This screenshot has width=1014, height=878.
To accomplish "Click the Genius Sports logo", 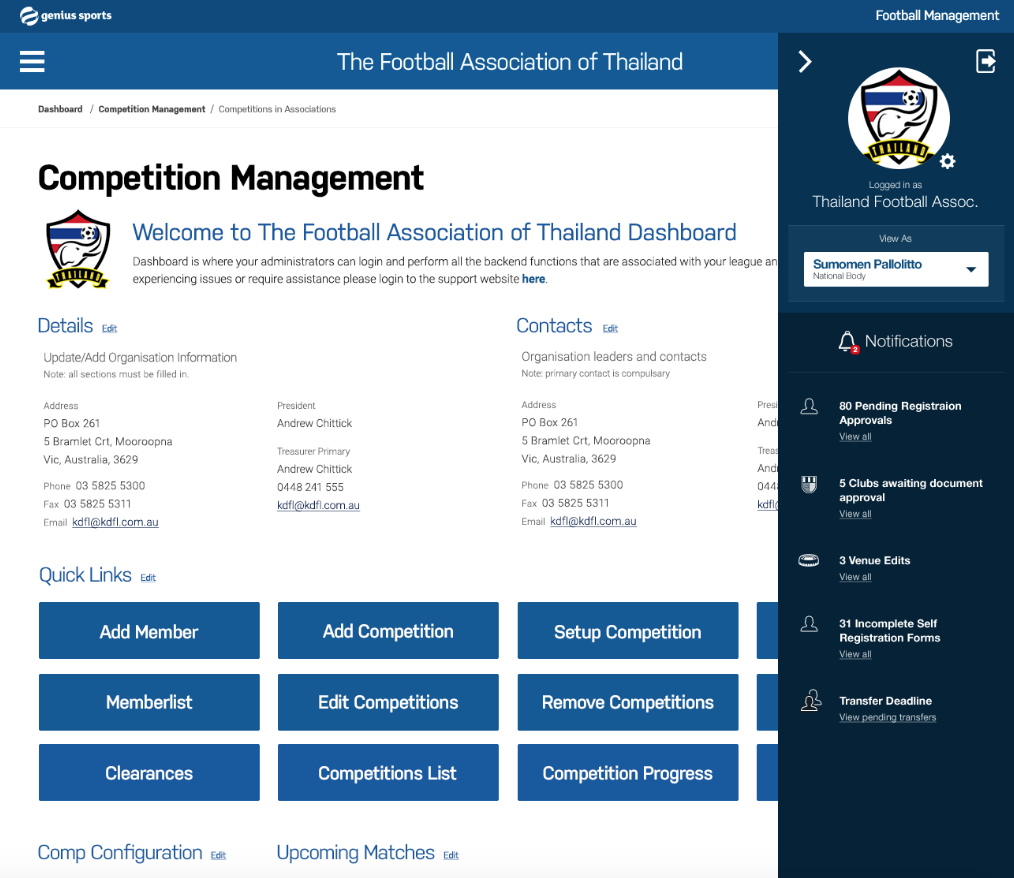I will pyautogui.click(x=65, y=16).
